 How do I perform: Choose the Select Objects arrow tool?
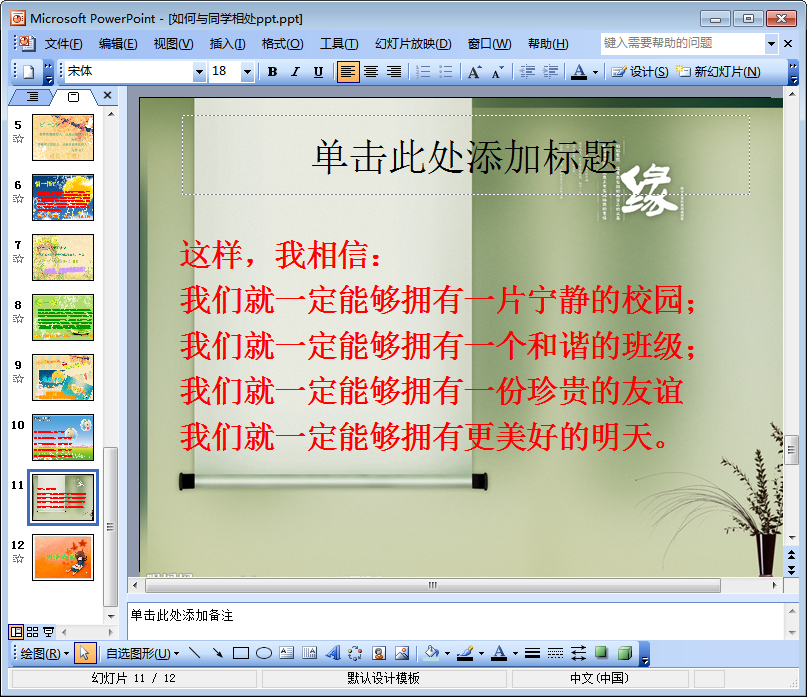pos(84,654)
